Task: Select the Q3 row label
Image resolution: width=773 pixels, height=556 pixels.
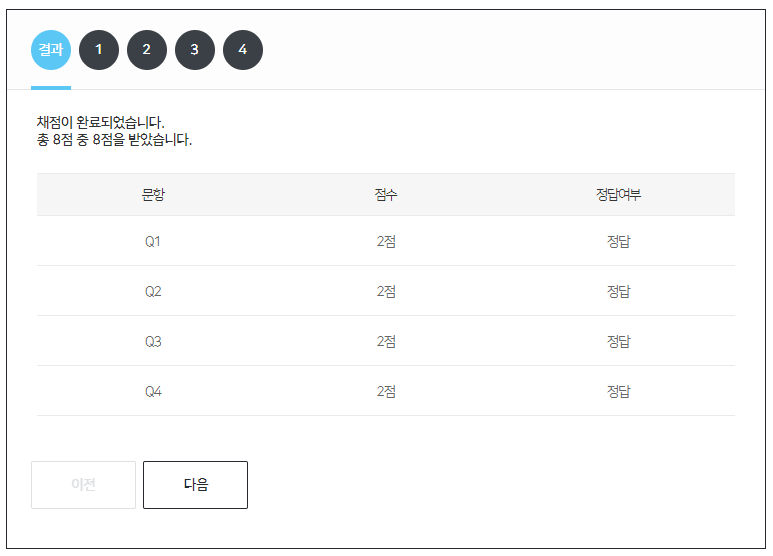Action: click(153, 342)
